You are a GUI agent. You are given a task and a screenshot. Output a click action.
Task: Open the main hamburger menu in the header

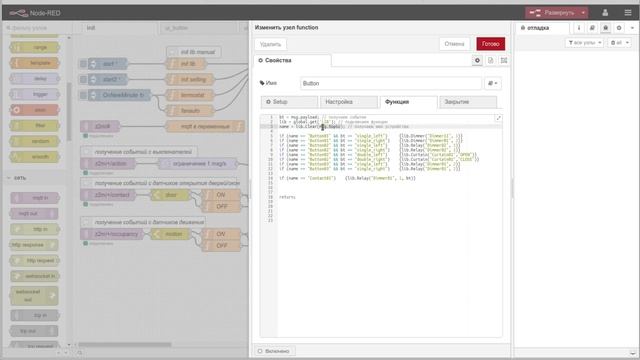[628, 13]
